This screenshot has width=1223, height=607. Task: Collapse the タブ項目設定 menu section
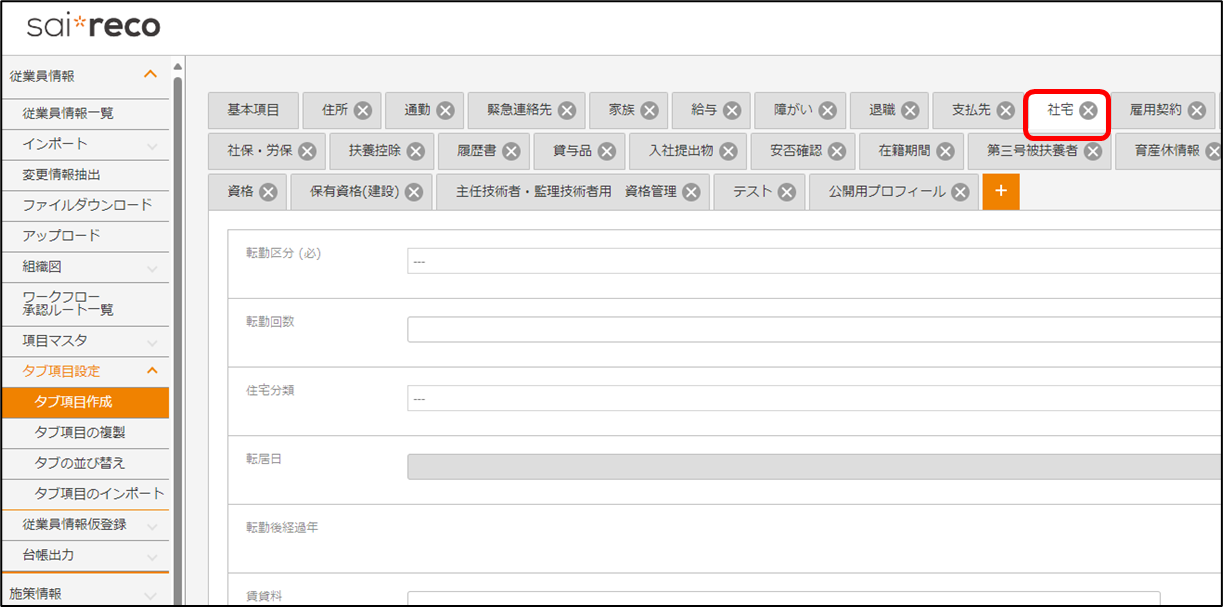tap(151, 371)
